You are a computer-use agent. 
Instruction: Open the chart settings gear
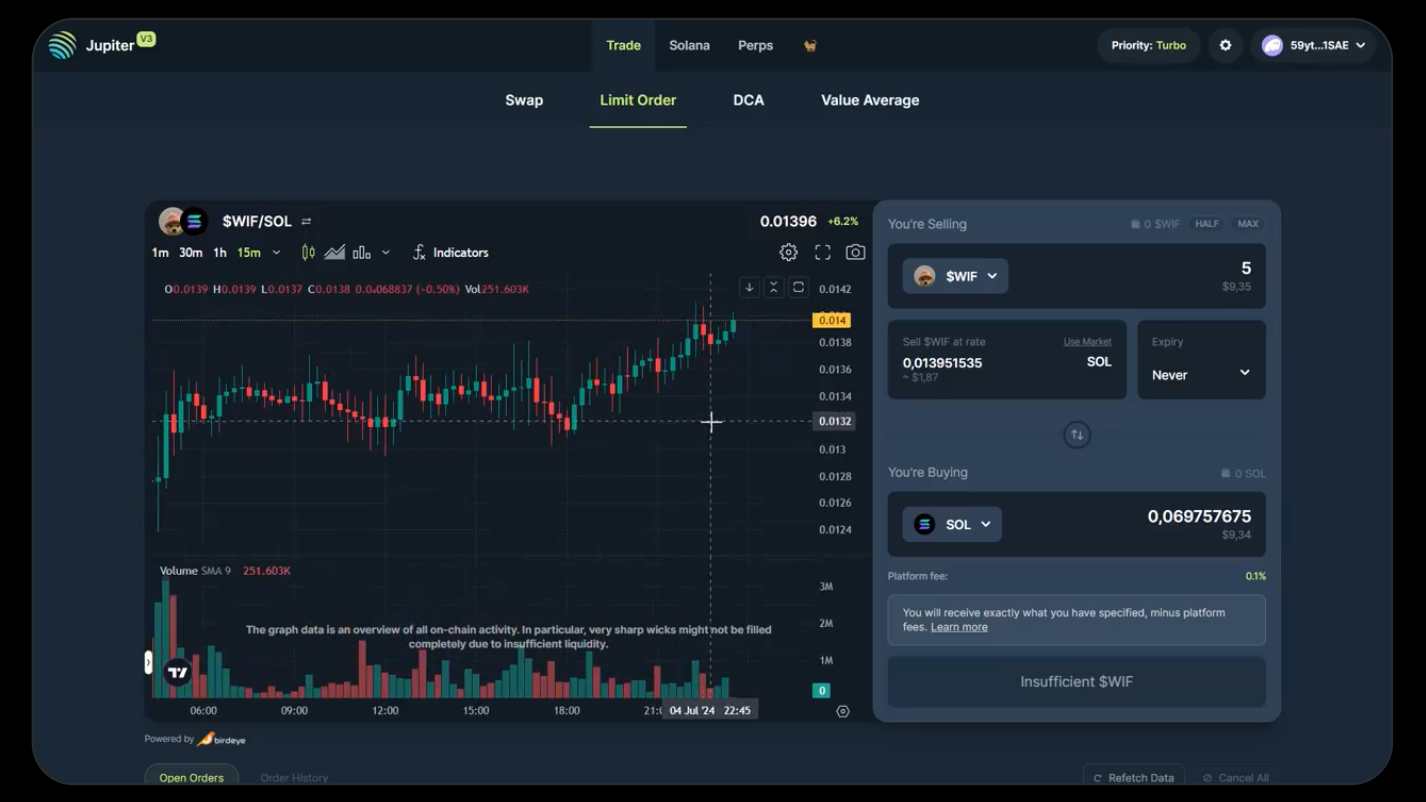pos(788,253)
